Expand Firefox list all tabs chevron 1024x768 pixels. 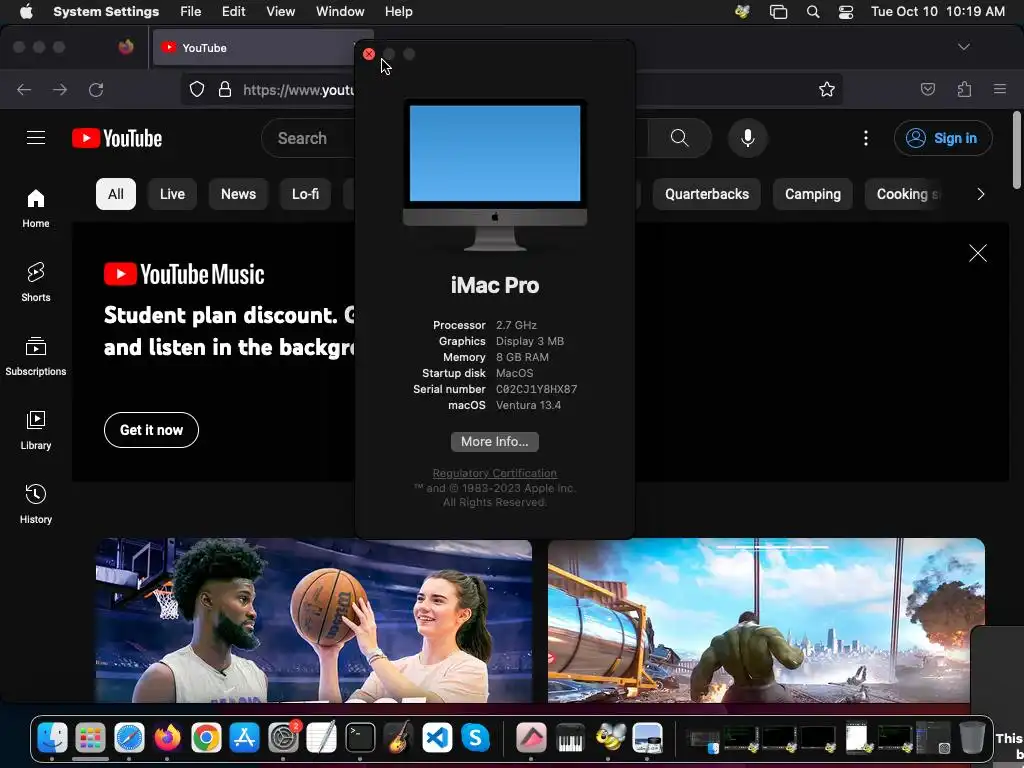tap(963, 47)
